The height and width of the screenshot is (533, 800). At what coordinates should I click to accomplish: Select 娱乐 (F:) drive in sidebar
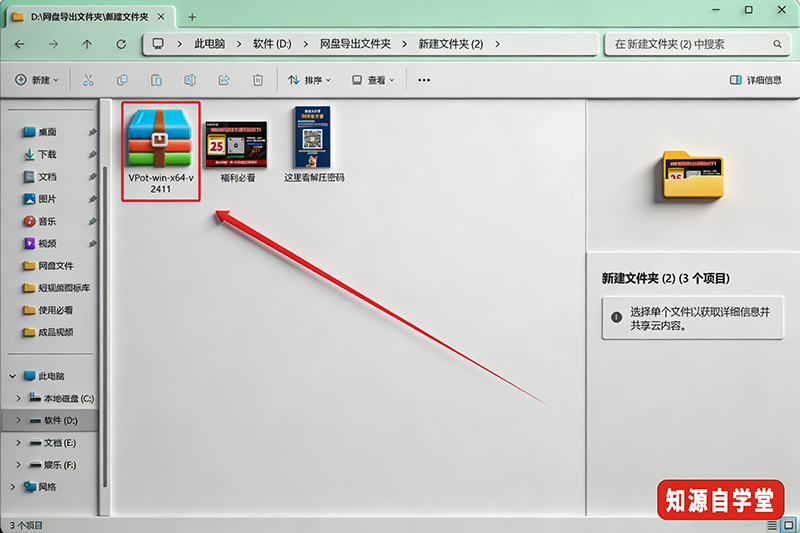[53, 465]
